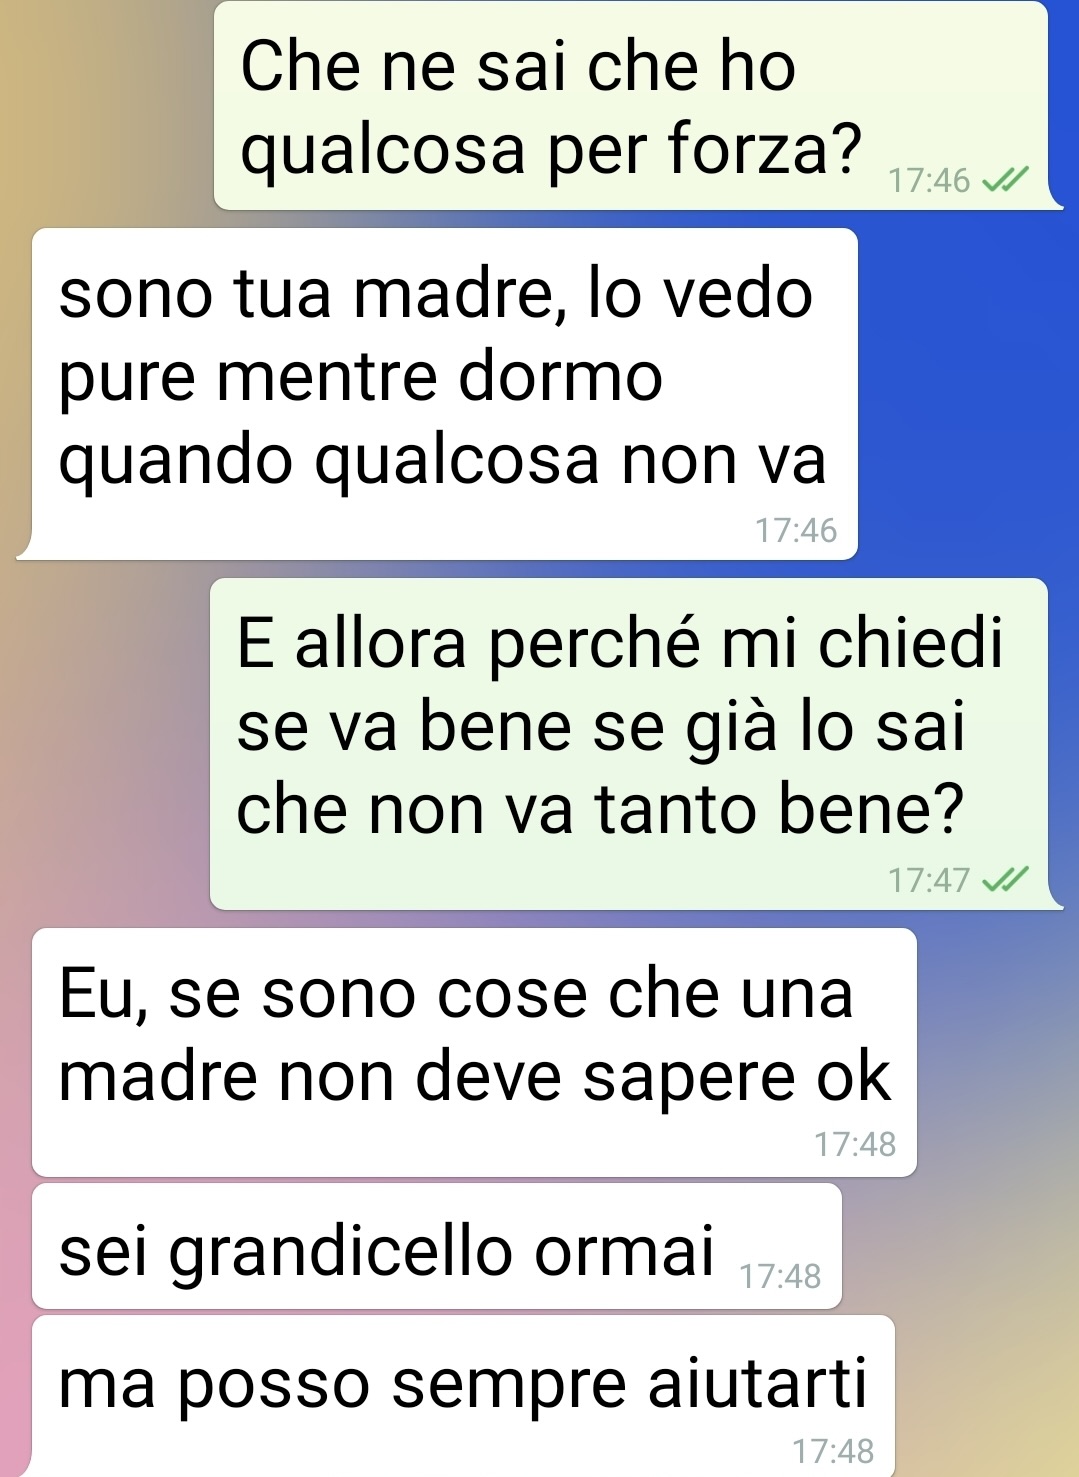Click the word 'forza?' in the first message
The height and width of the screenshot is (1477, 1079).
764,148
